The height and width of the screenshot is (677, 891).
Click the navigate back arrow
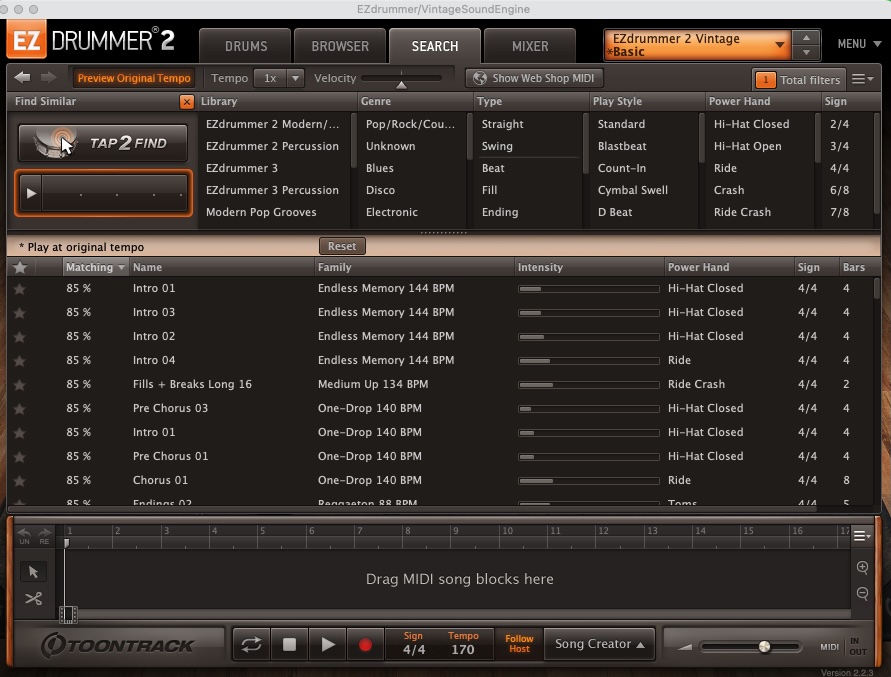pyautogui.click(x=22, y=78)
